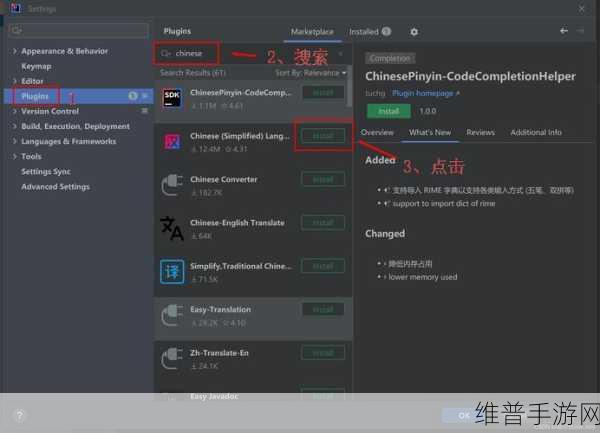Viewport: 600px width, 433px height.
Task: Close the Settings dialog
Action: coord(581,8)
